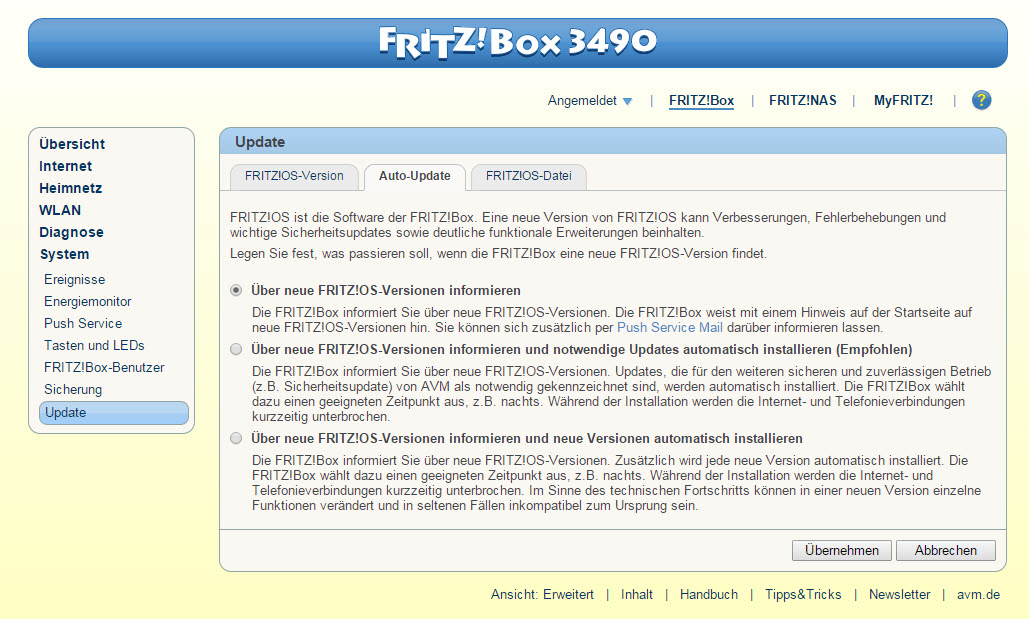Open the FRITZ!Box top navigation link
The image size is (1029, 619).
[702, 100]
